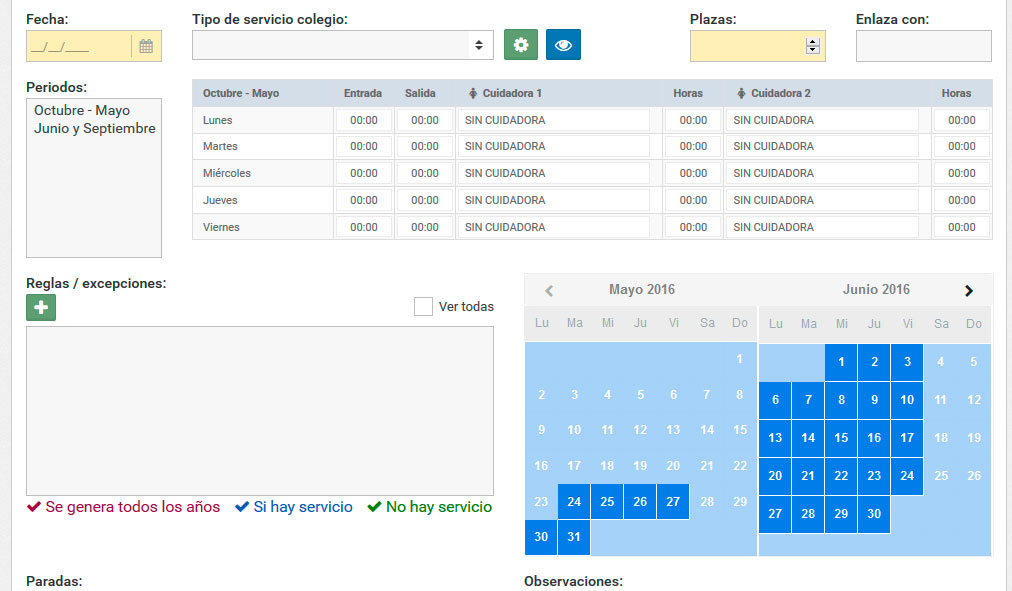Edit Lunes Cuidadora 1 Horas field
The width and height of the screenshot is (1012, 591).
(x=693, y=120)
